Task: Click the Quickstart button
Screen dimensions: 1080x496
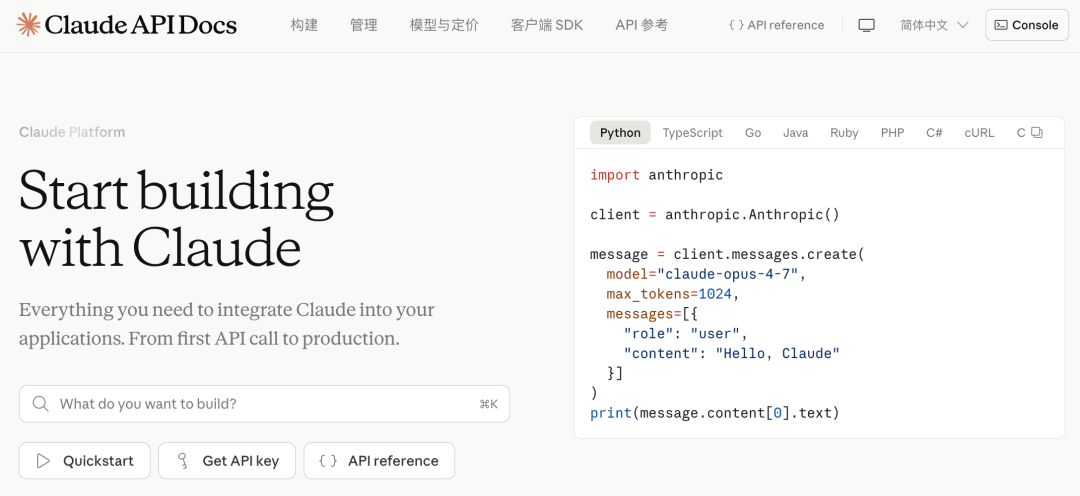Action: [x=85, y=461]
